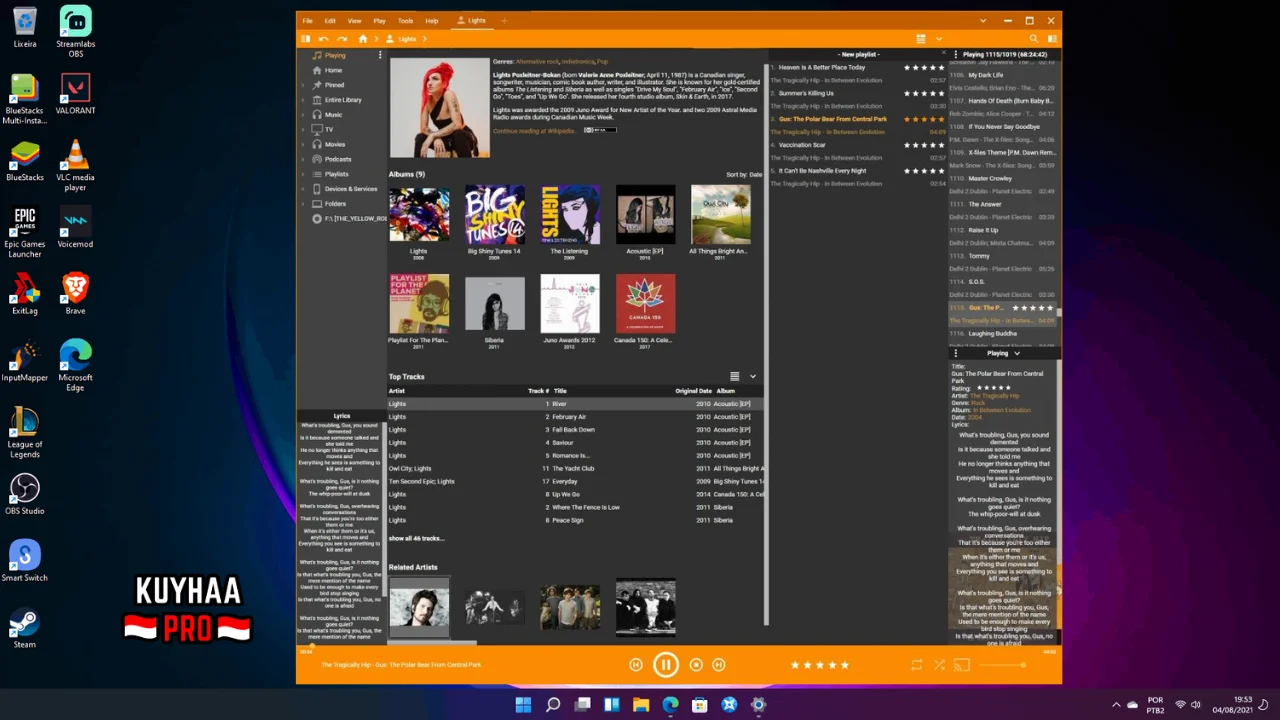Click show all 46 tracks link
The image size is (1280, 720).
point(416,539)
